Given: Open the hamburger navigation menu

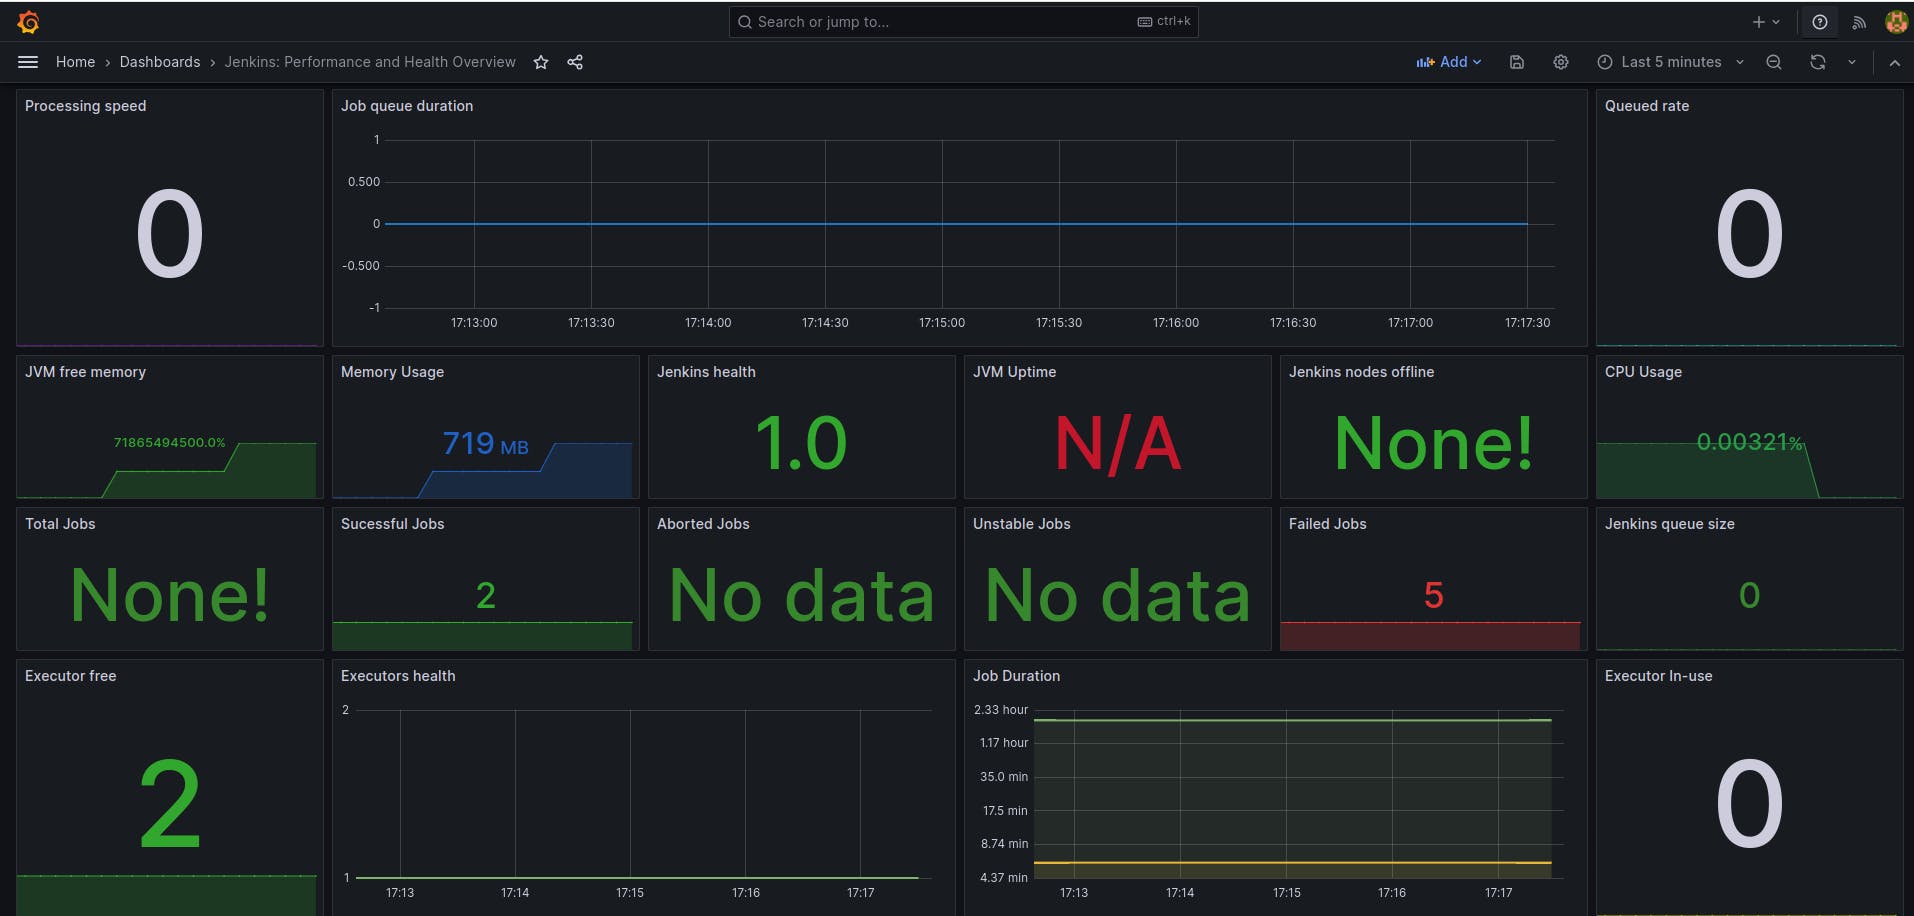Looking at the screenshot, I should [28, 62].
